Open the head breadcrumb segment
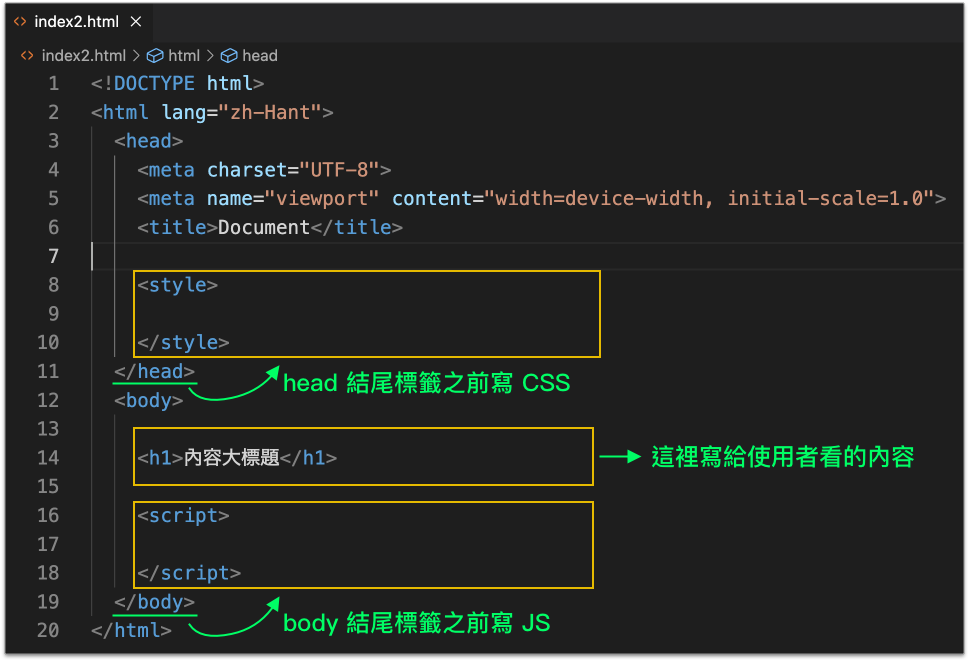This screenshot has width=969, height=661. click(x=259, y=56)
